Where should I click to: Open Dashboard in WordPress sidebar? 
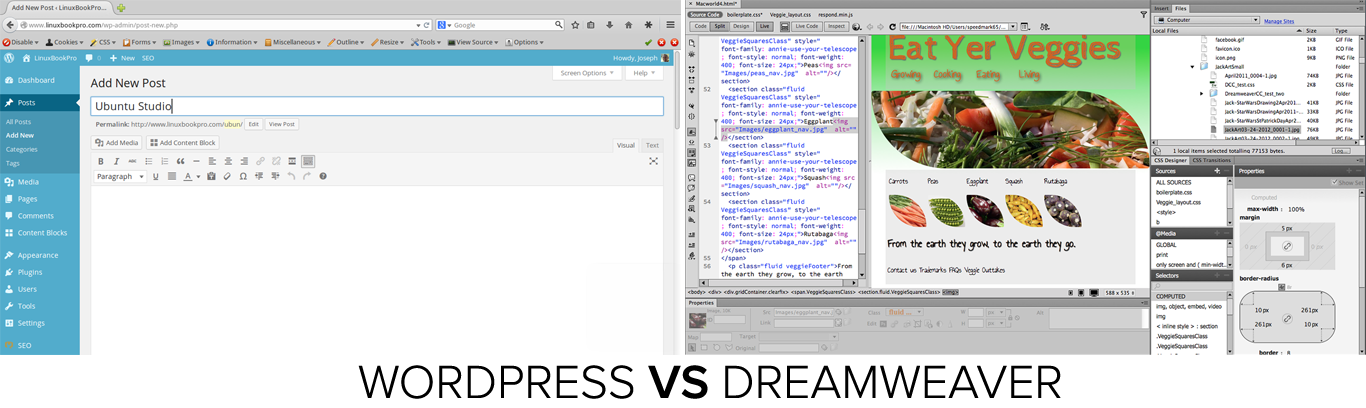point(36,80)
